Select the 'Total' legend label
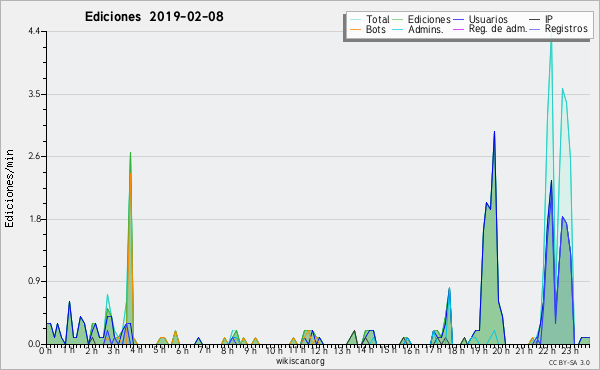The height and width of the screenshot is (370, 600). (x=378, y=19)
